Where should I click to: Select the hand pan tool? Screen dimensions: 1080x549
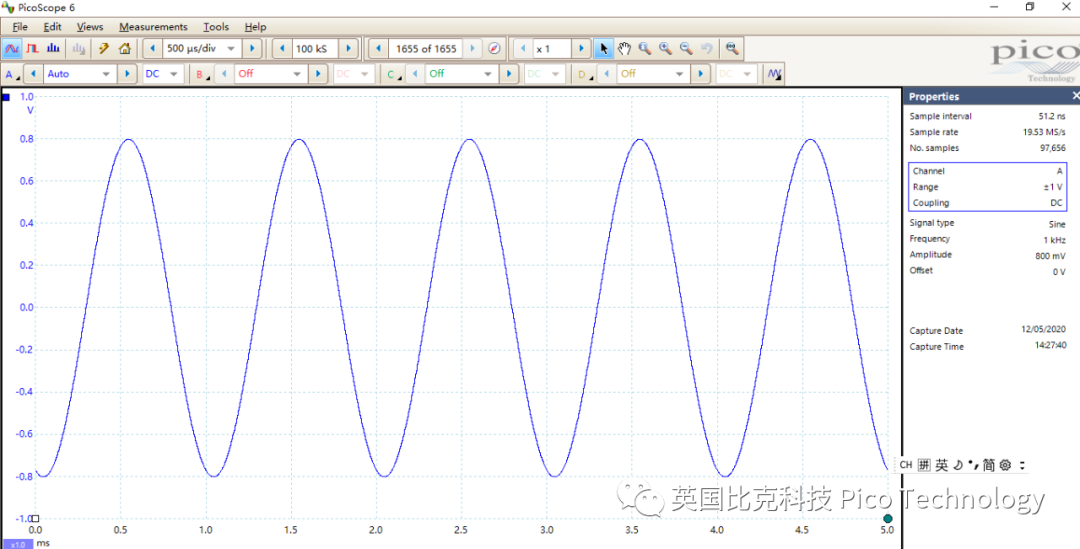[624, 49]
